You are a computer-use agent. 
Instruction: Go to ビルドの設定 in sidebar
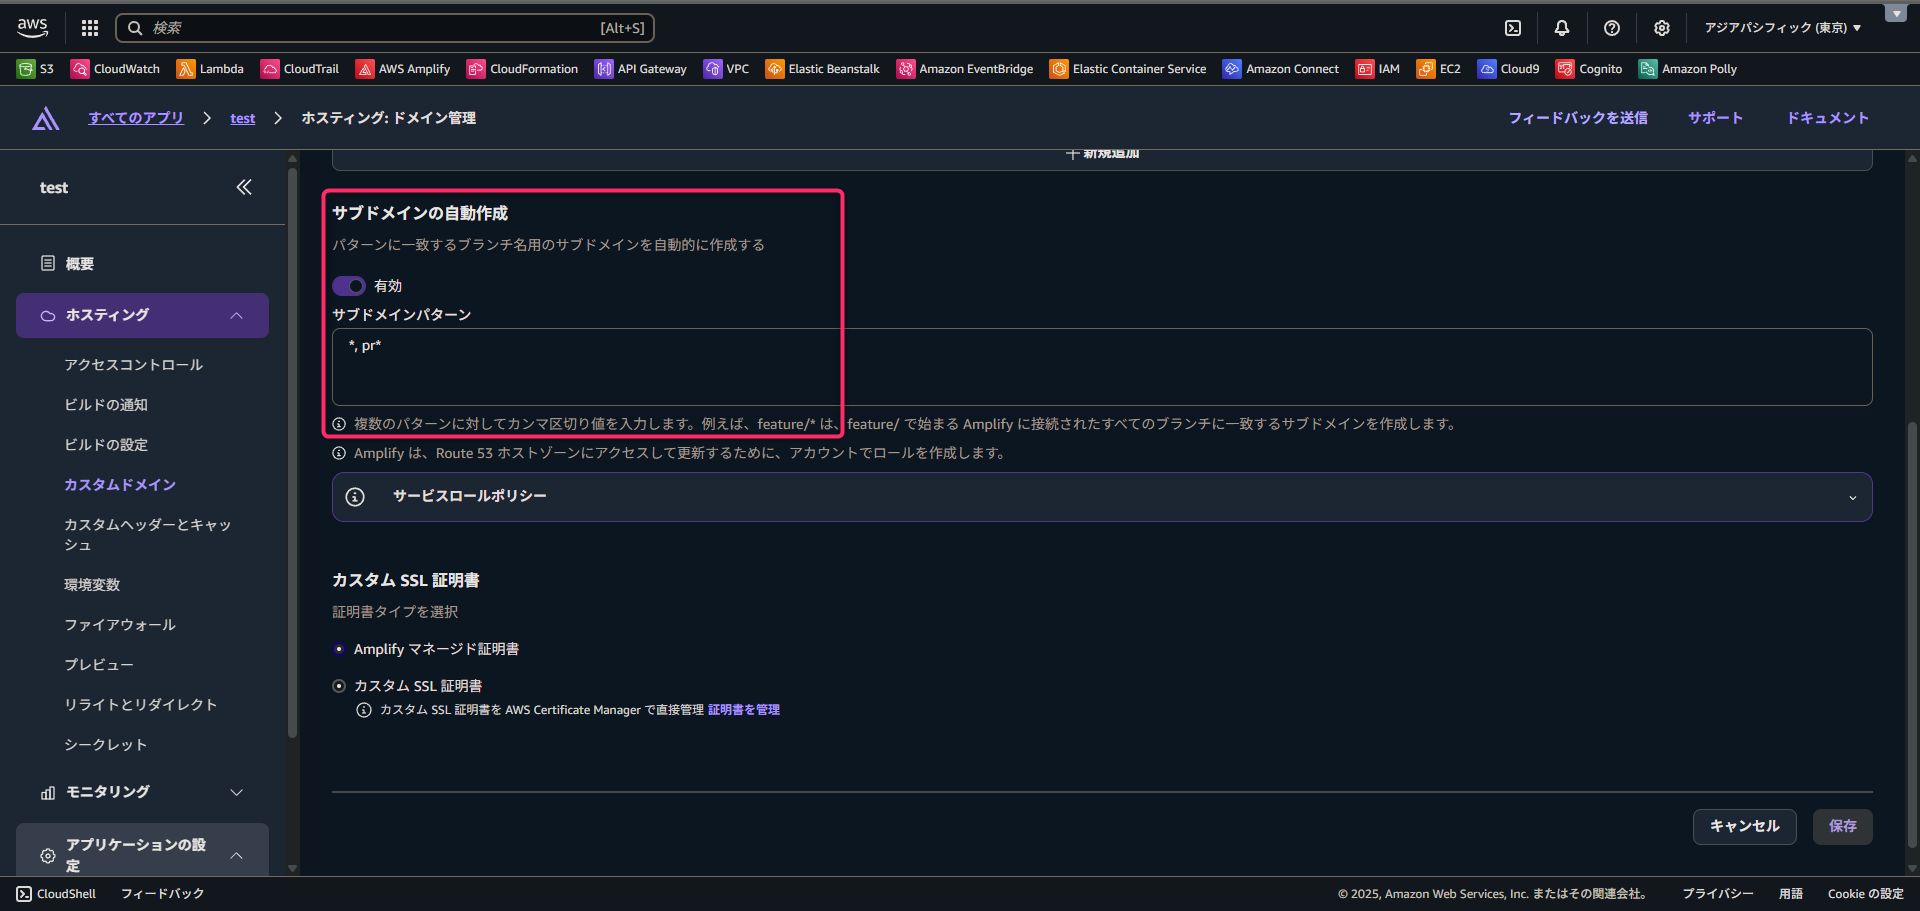pyautogui.click(x=106, y=445)
